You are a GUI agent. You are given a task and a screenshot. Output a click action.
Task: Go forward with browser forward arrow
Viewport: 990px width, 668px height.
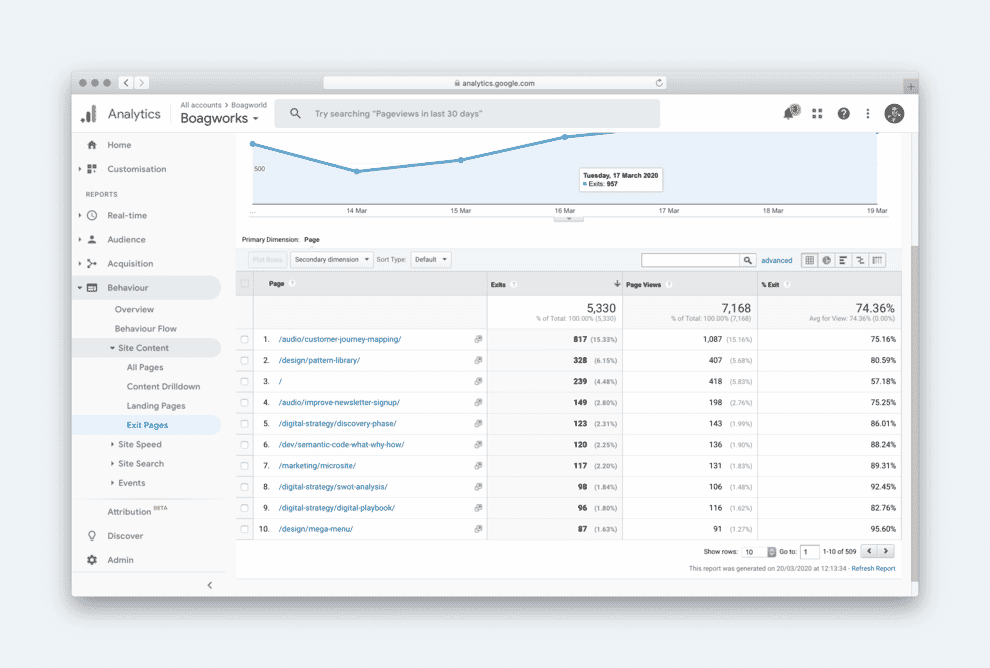(141, 83)
